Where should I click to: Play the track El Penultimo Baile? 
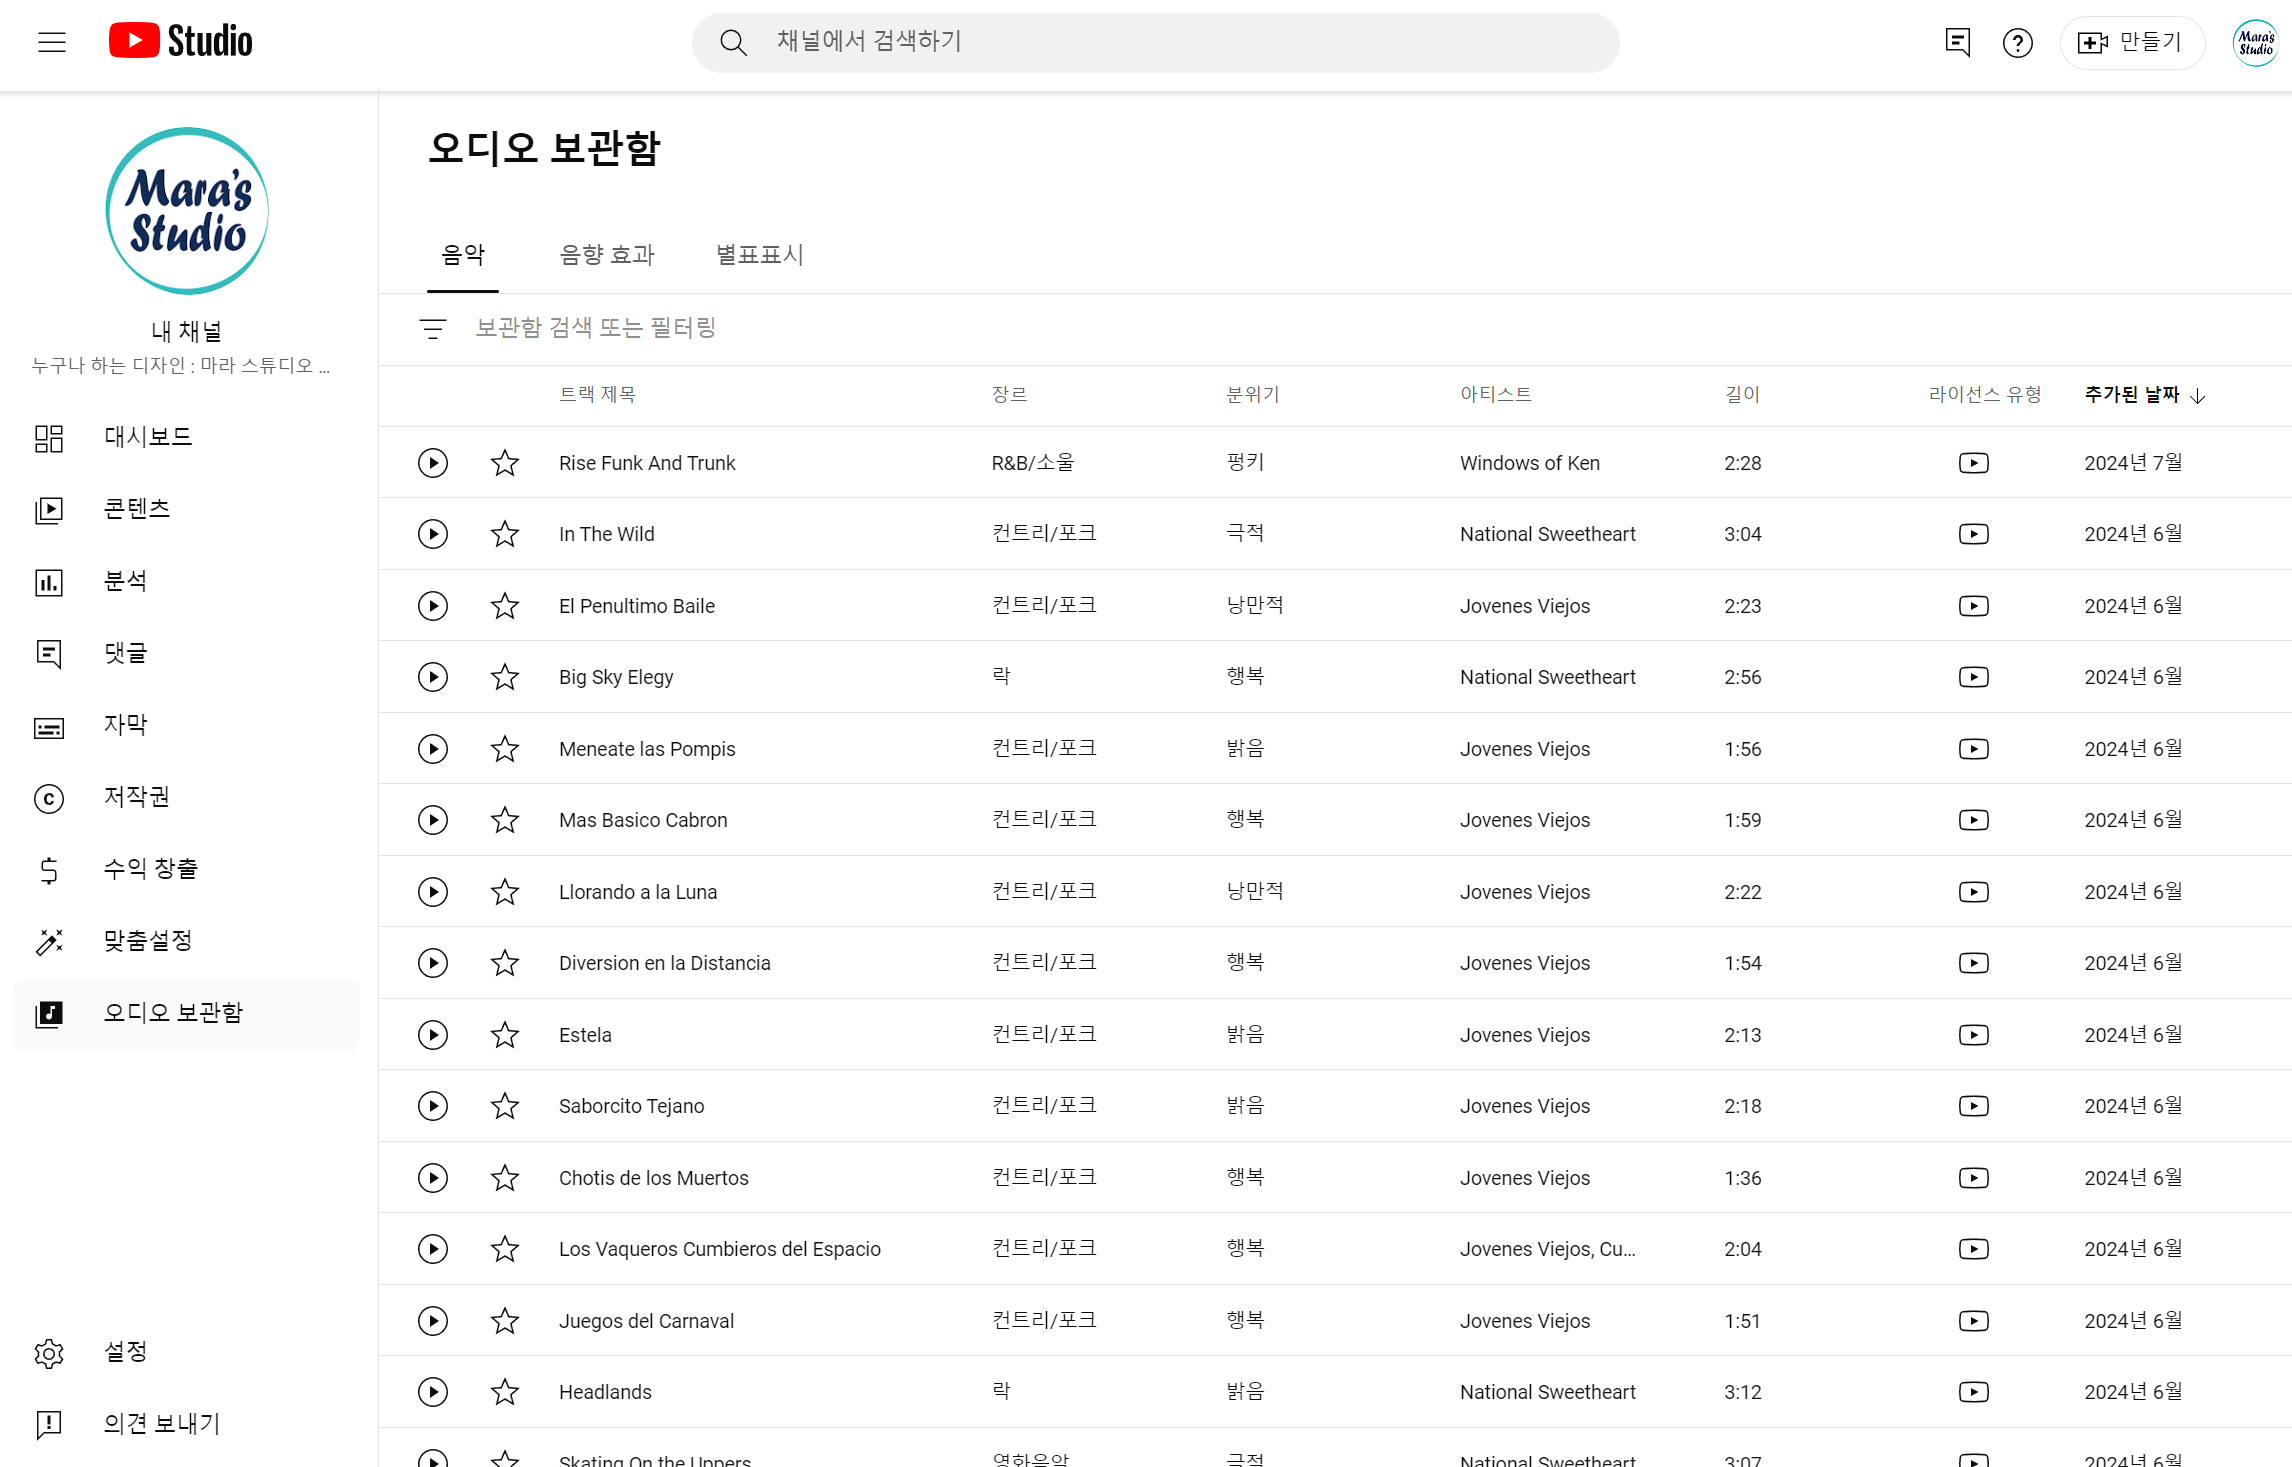[x=433, y=606]
